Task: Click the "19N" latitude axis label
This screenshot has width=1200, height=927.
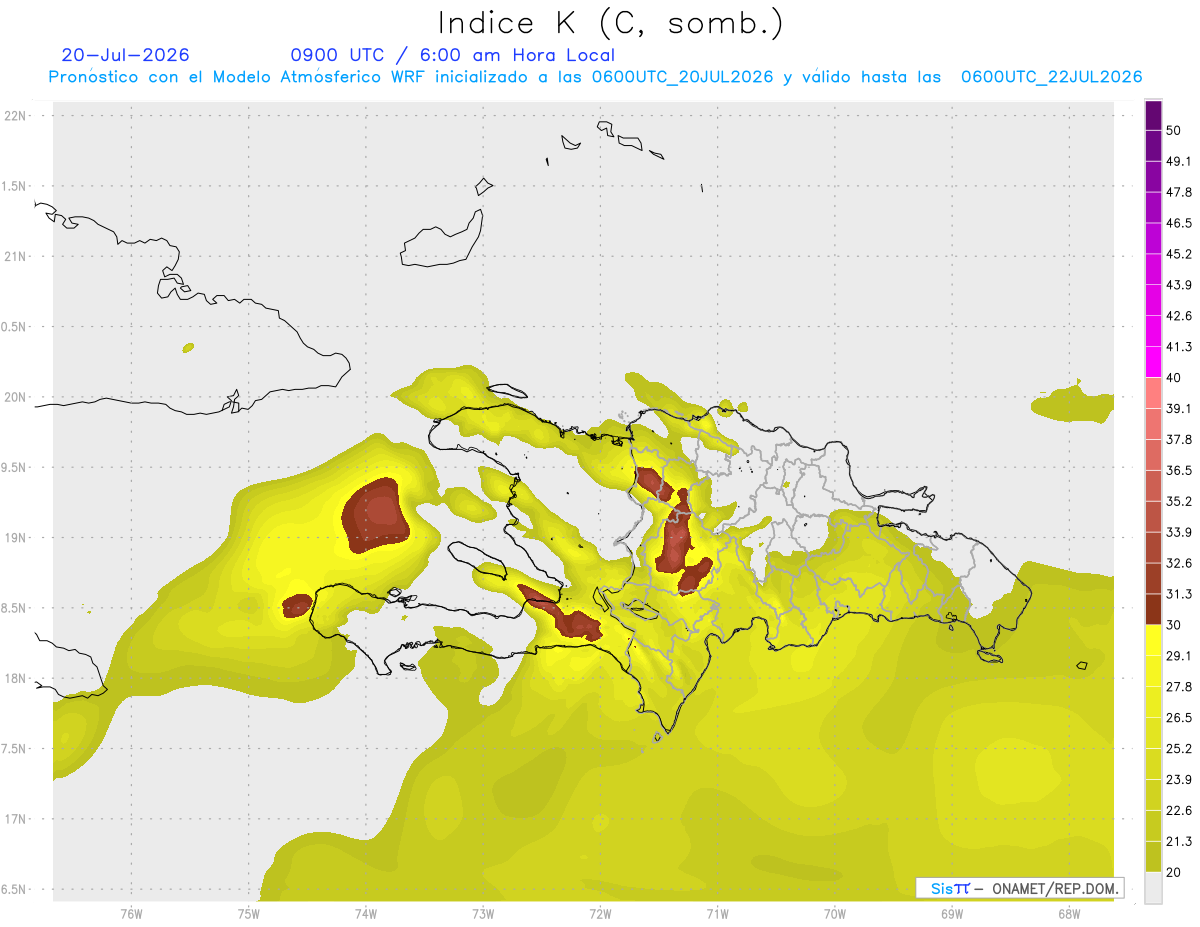Action: (16, 538)
